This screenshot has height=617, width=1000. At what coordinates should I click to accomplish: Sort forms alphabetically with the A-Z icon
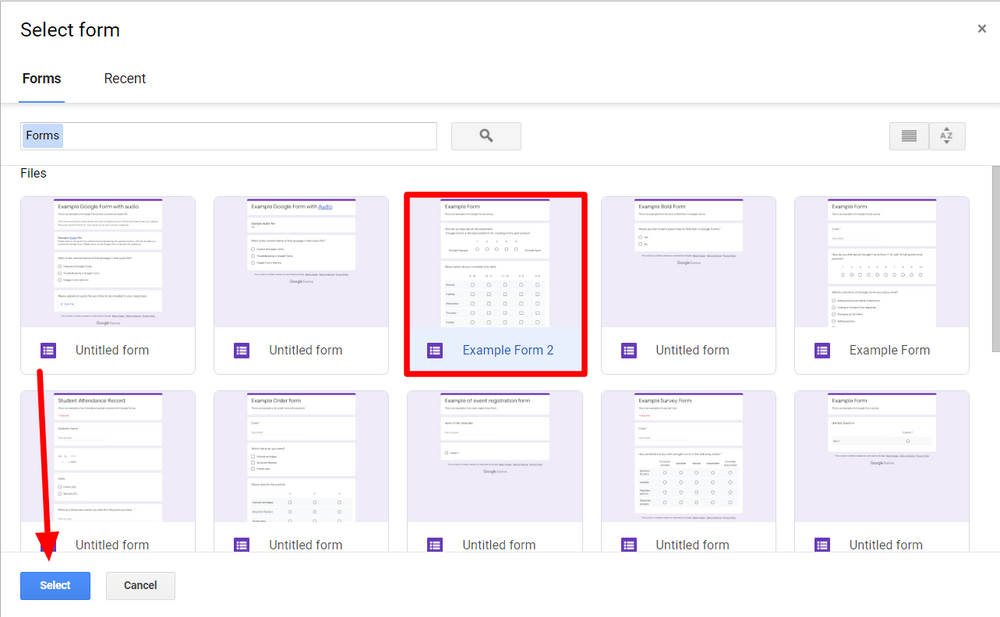(x=946, y=135)
